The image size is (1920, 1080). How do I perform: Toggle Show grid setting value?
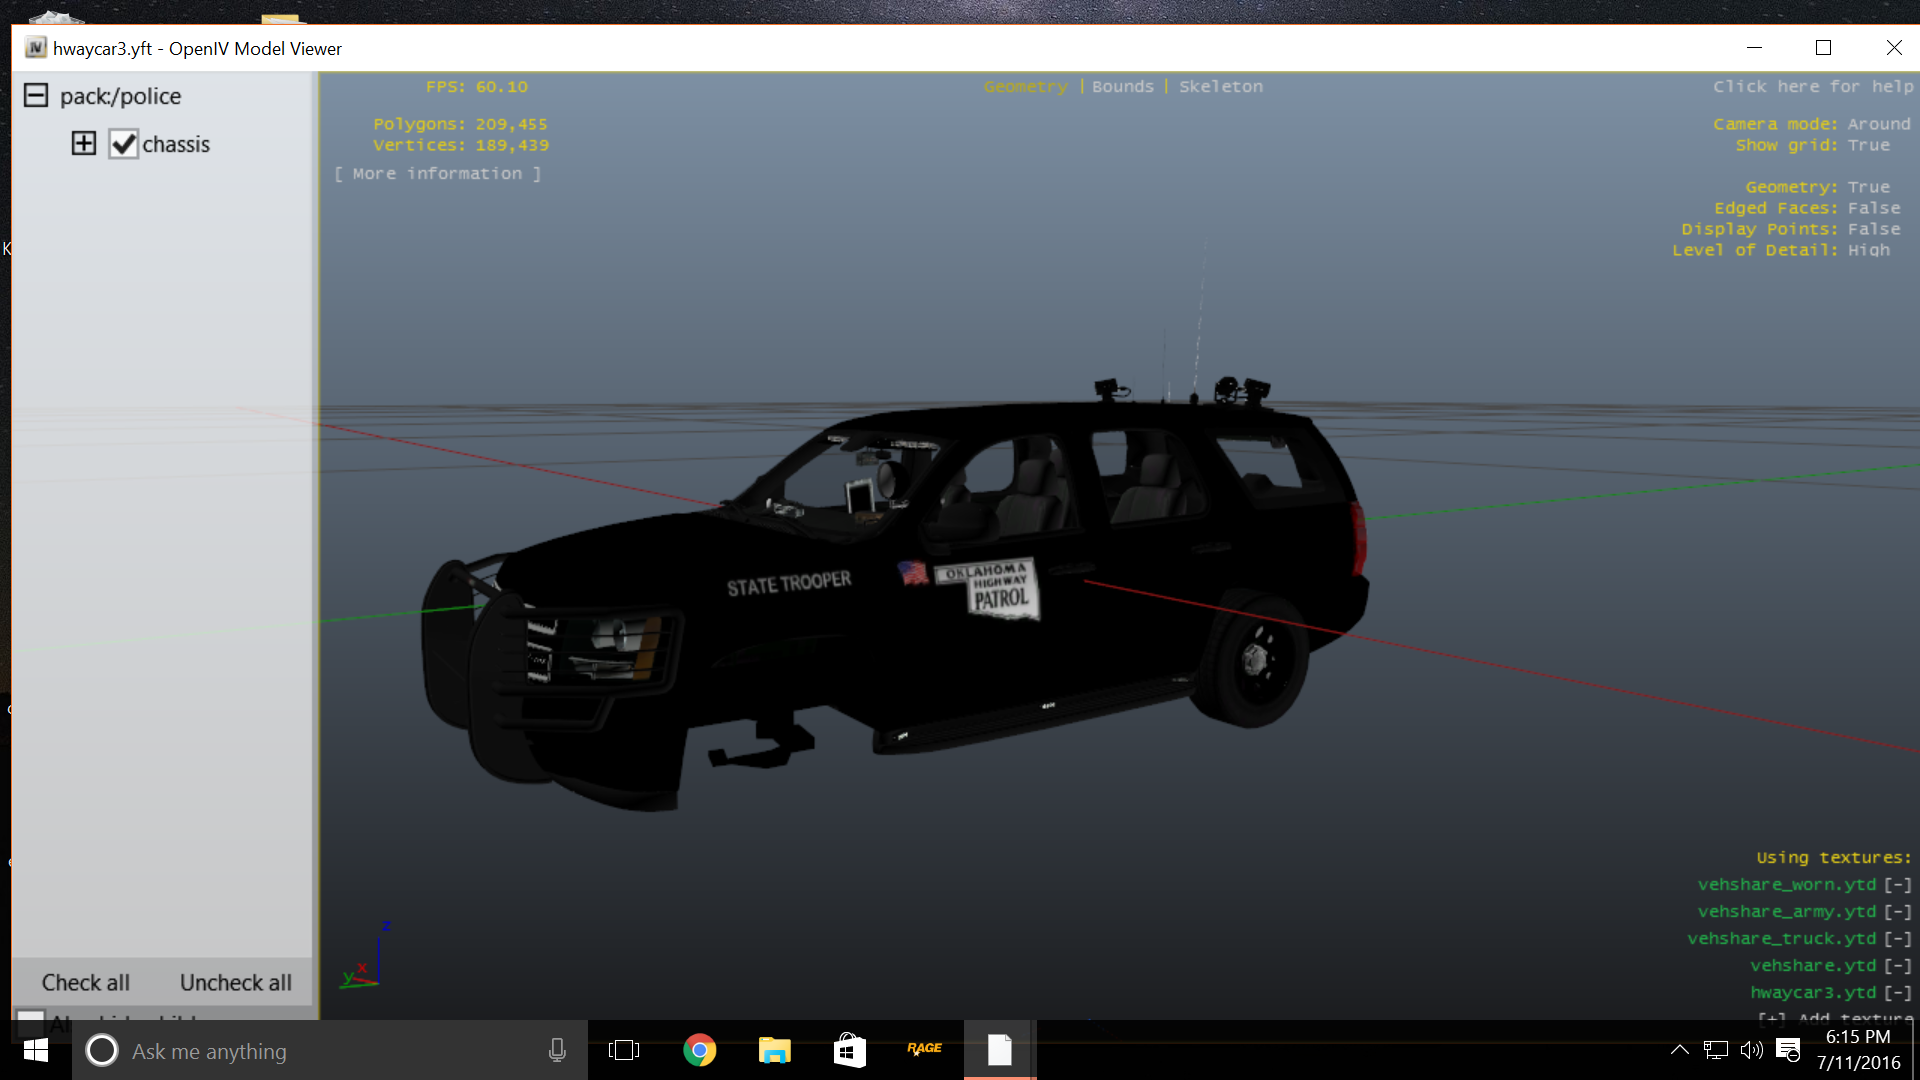pyautogui.click(x=1868, y=145)
